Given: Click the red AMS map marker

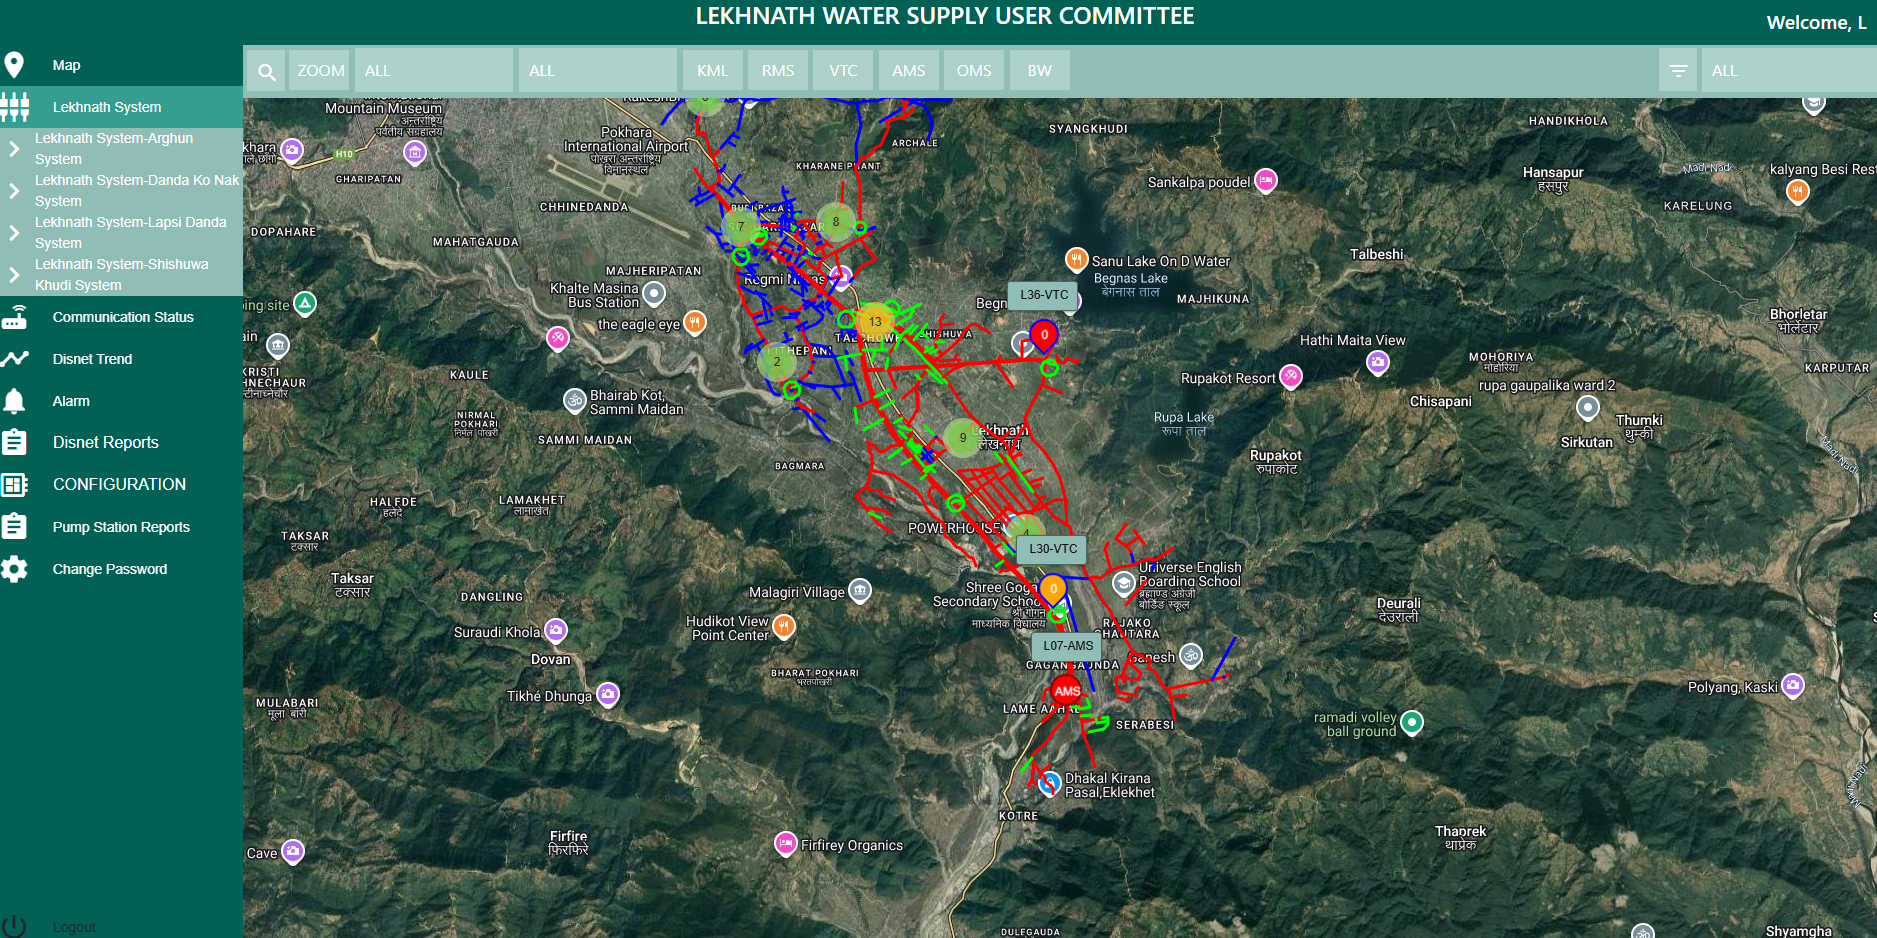Looking at the screenshot, I should 1066,691.
